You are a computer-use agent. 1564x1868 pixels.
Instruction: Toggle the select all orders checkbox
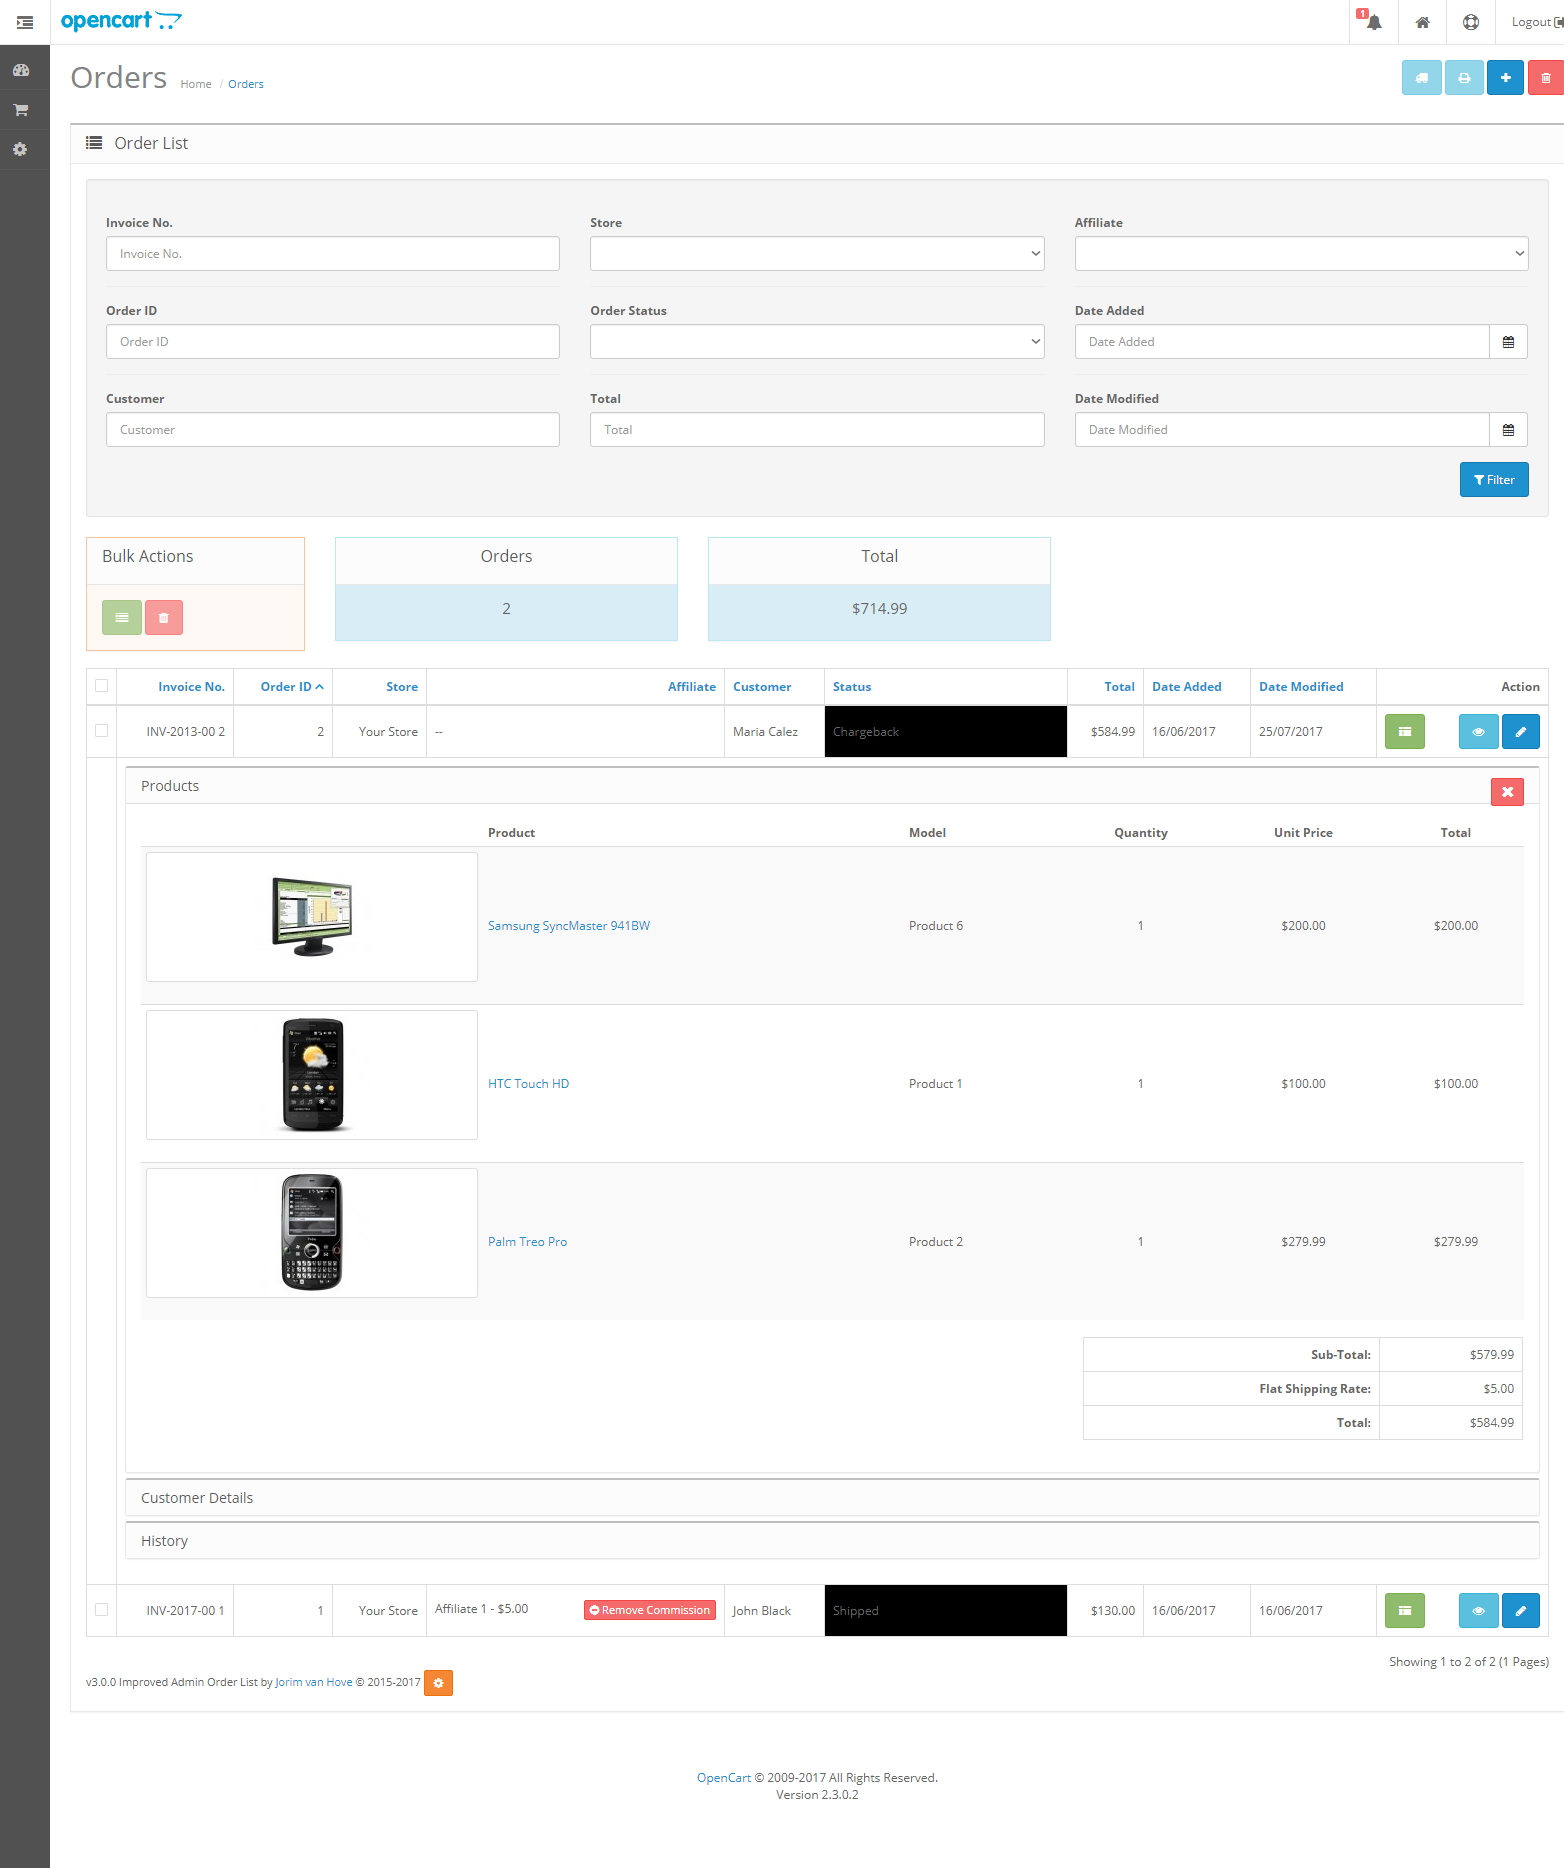[102, 686]
